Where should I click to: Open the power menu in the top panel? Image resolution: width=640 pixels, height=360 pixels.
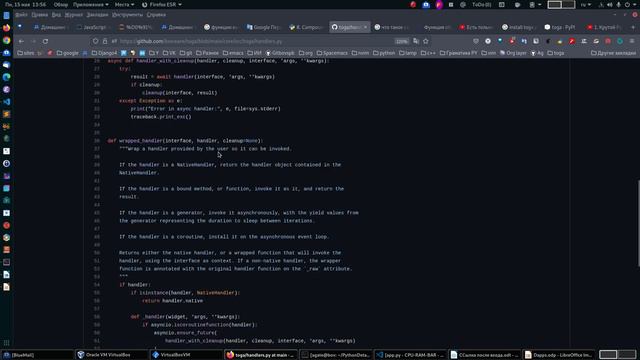(x=630, y=4)
